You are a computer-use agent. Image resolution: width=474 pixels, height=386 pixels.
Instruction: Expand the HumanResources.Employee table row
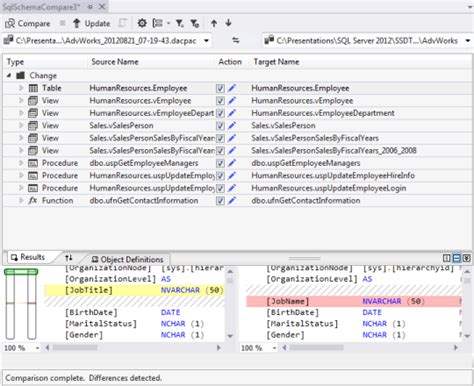[21, 88]
